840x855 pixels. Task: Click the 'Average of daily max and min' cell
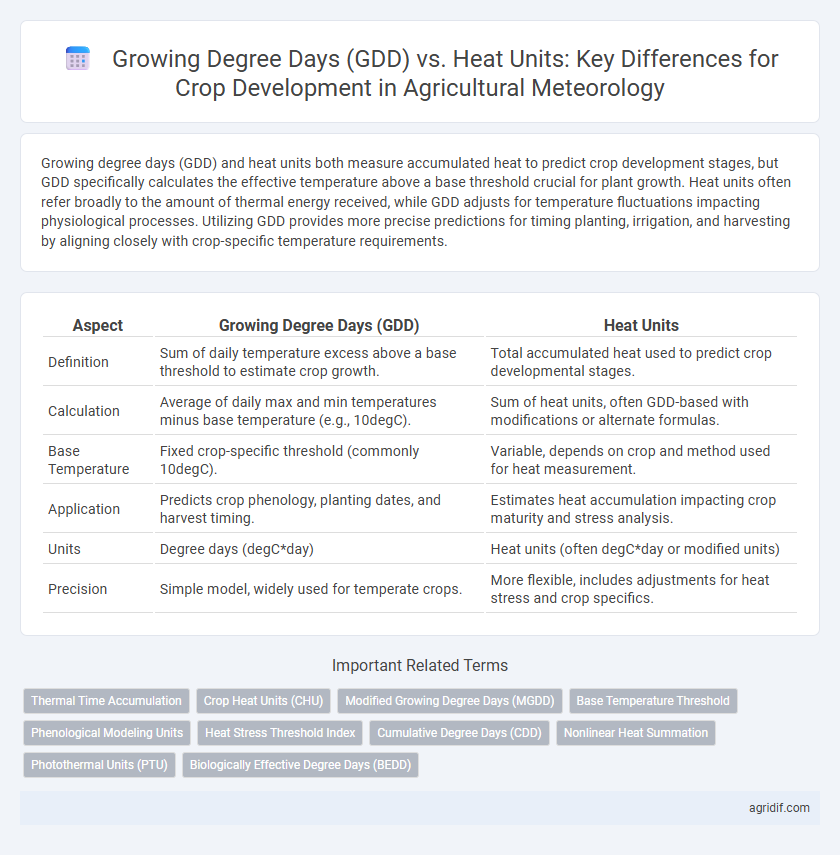(319, 411)
